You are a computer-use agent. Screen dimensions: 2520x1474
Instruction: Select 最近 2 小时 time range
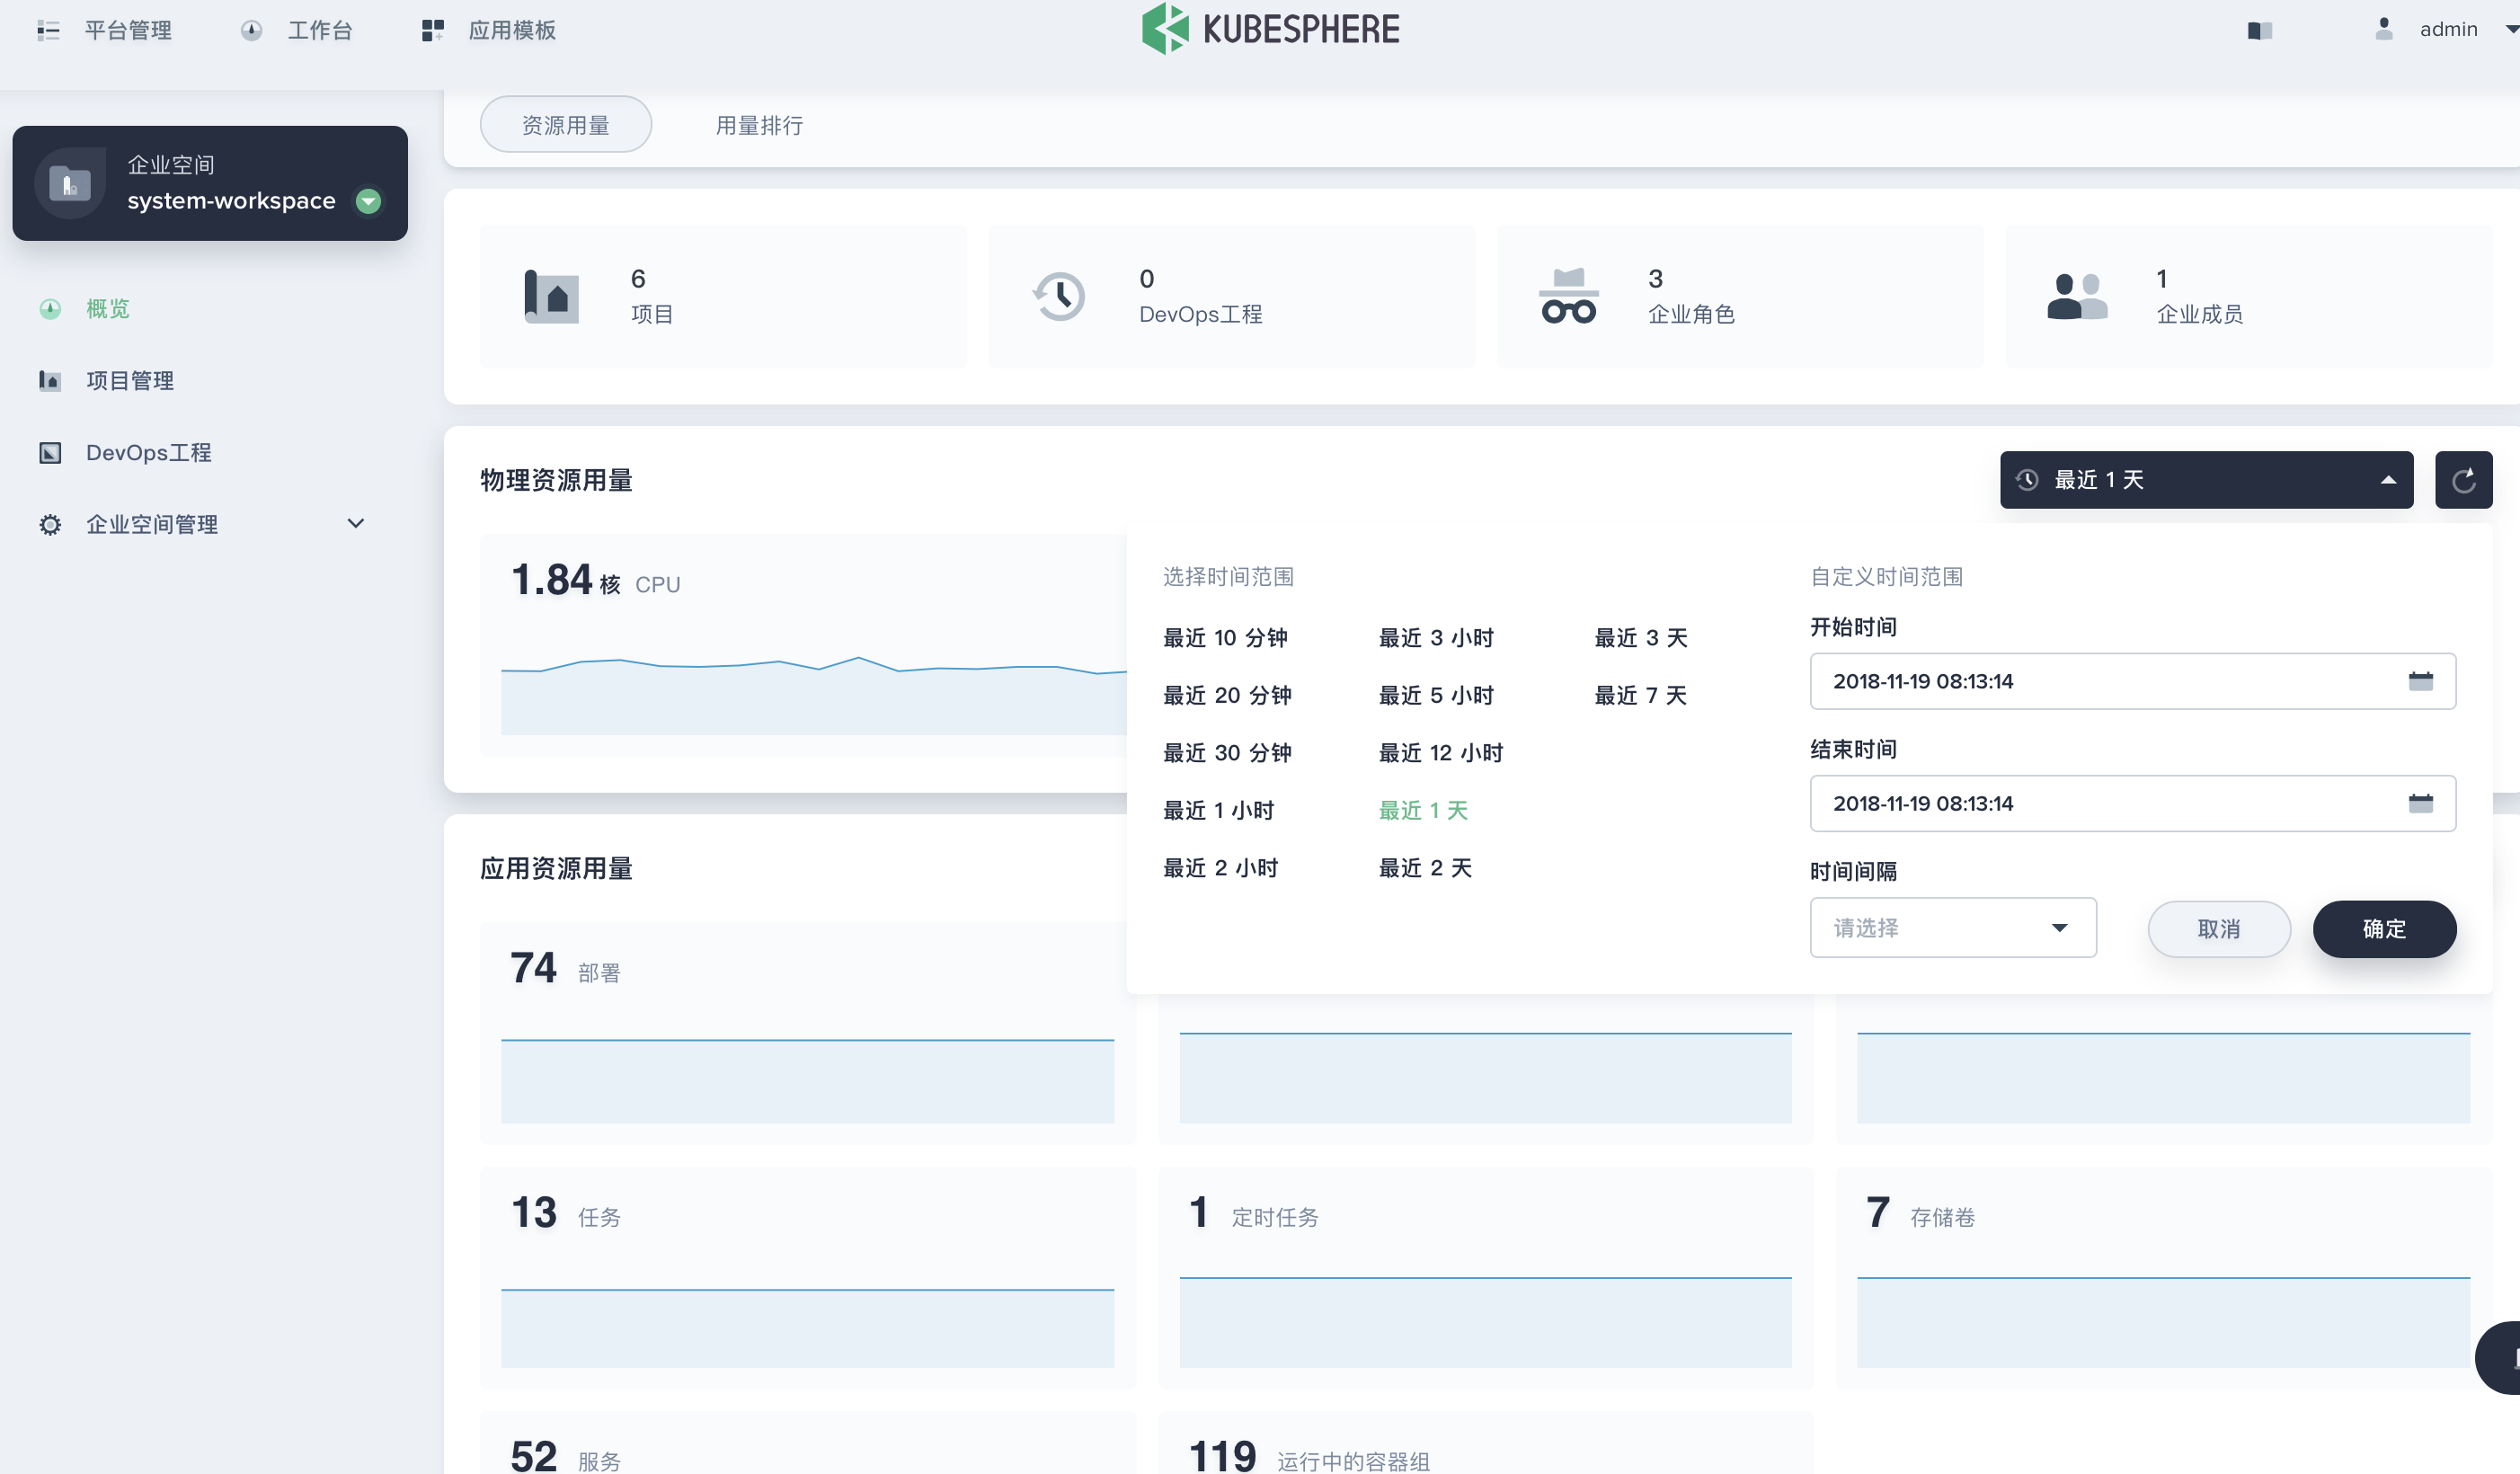(1221, 868)
